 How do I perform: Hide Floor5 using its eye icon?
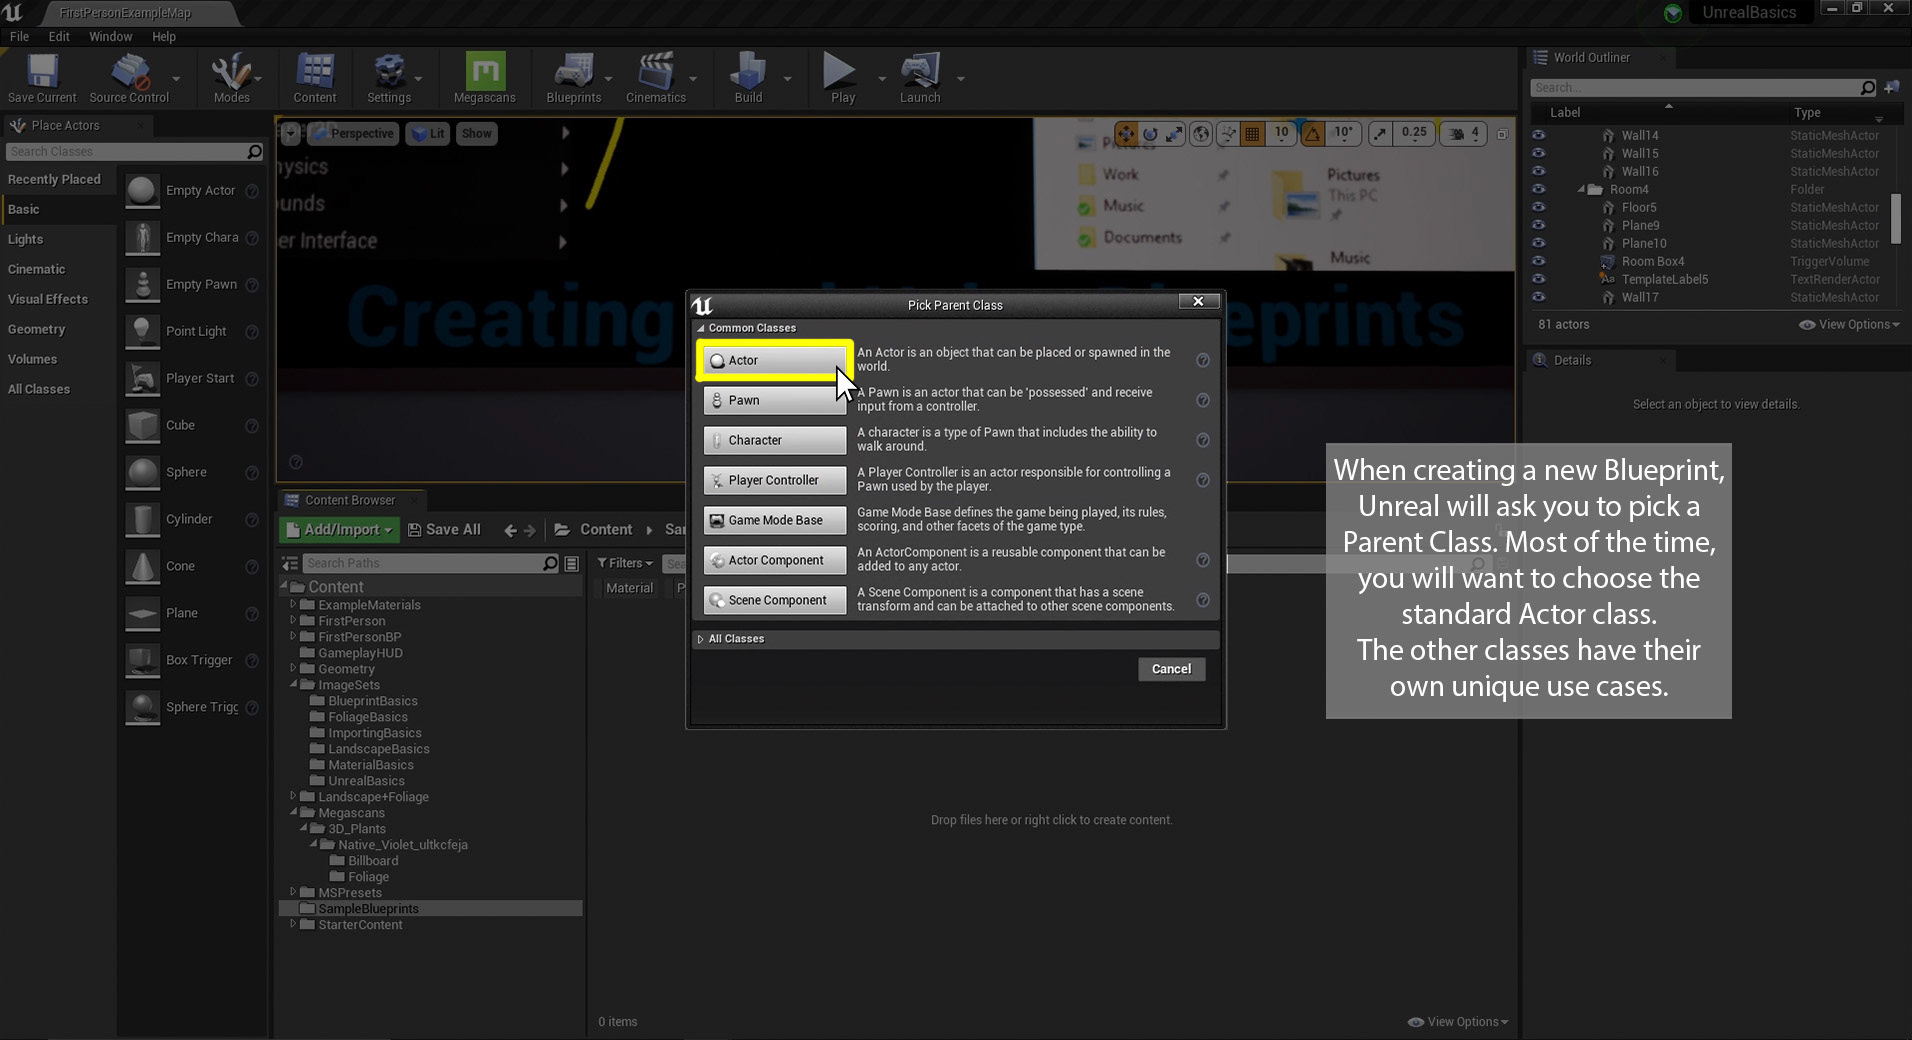coord(1538,207)
